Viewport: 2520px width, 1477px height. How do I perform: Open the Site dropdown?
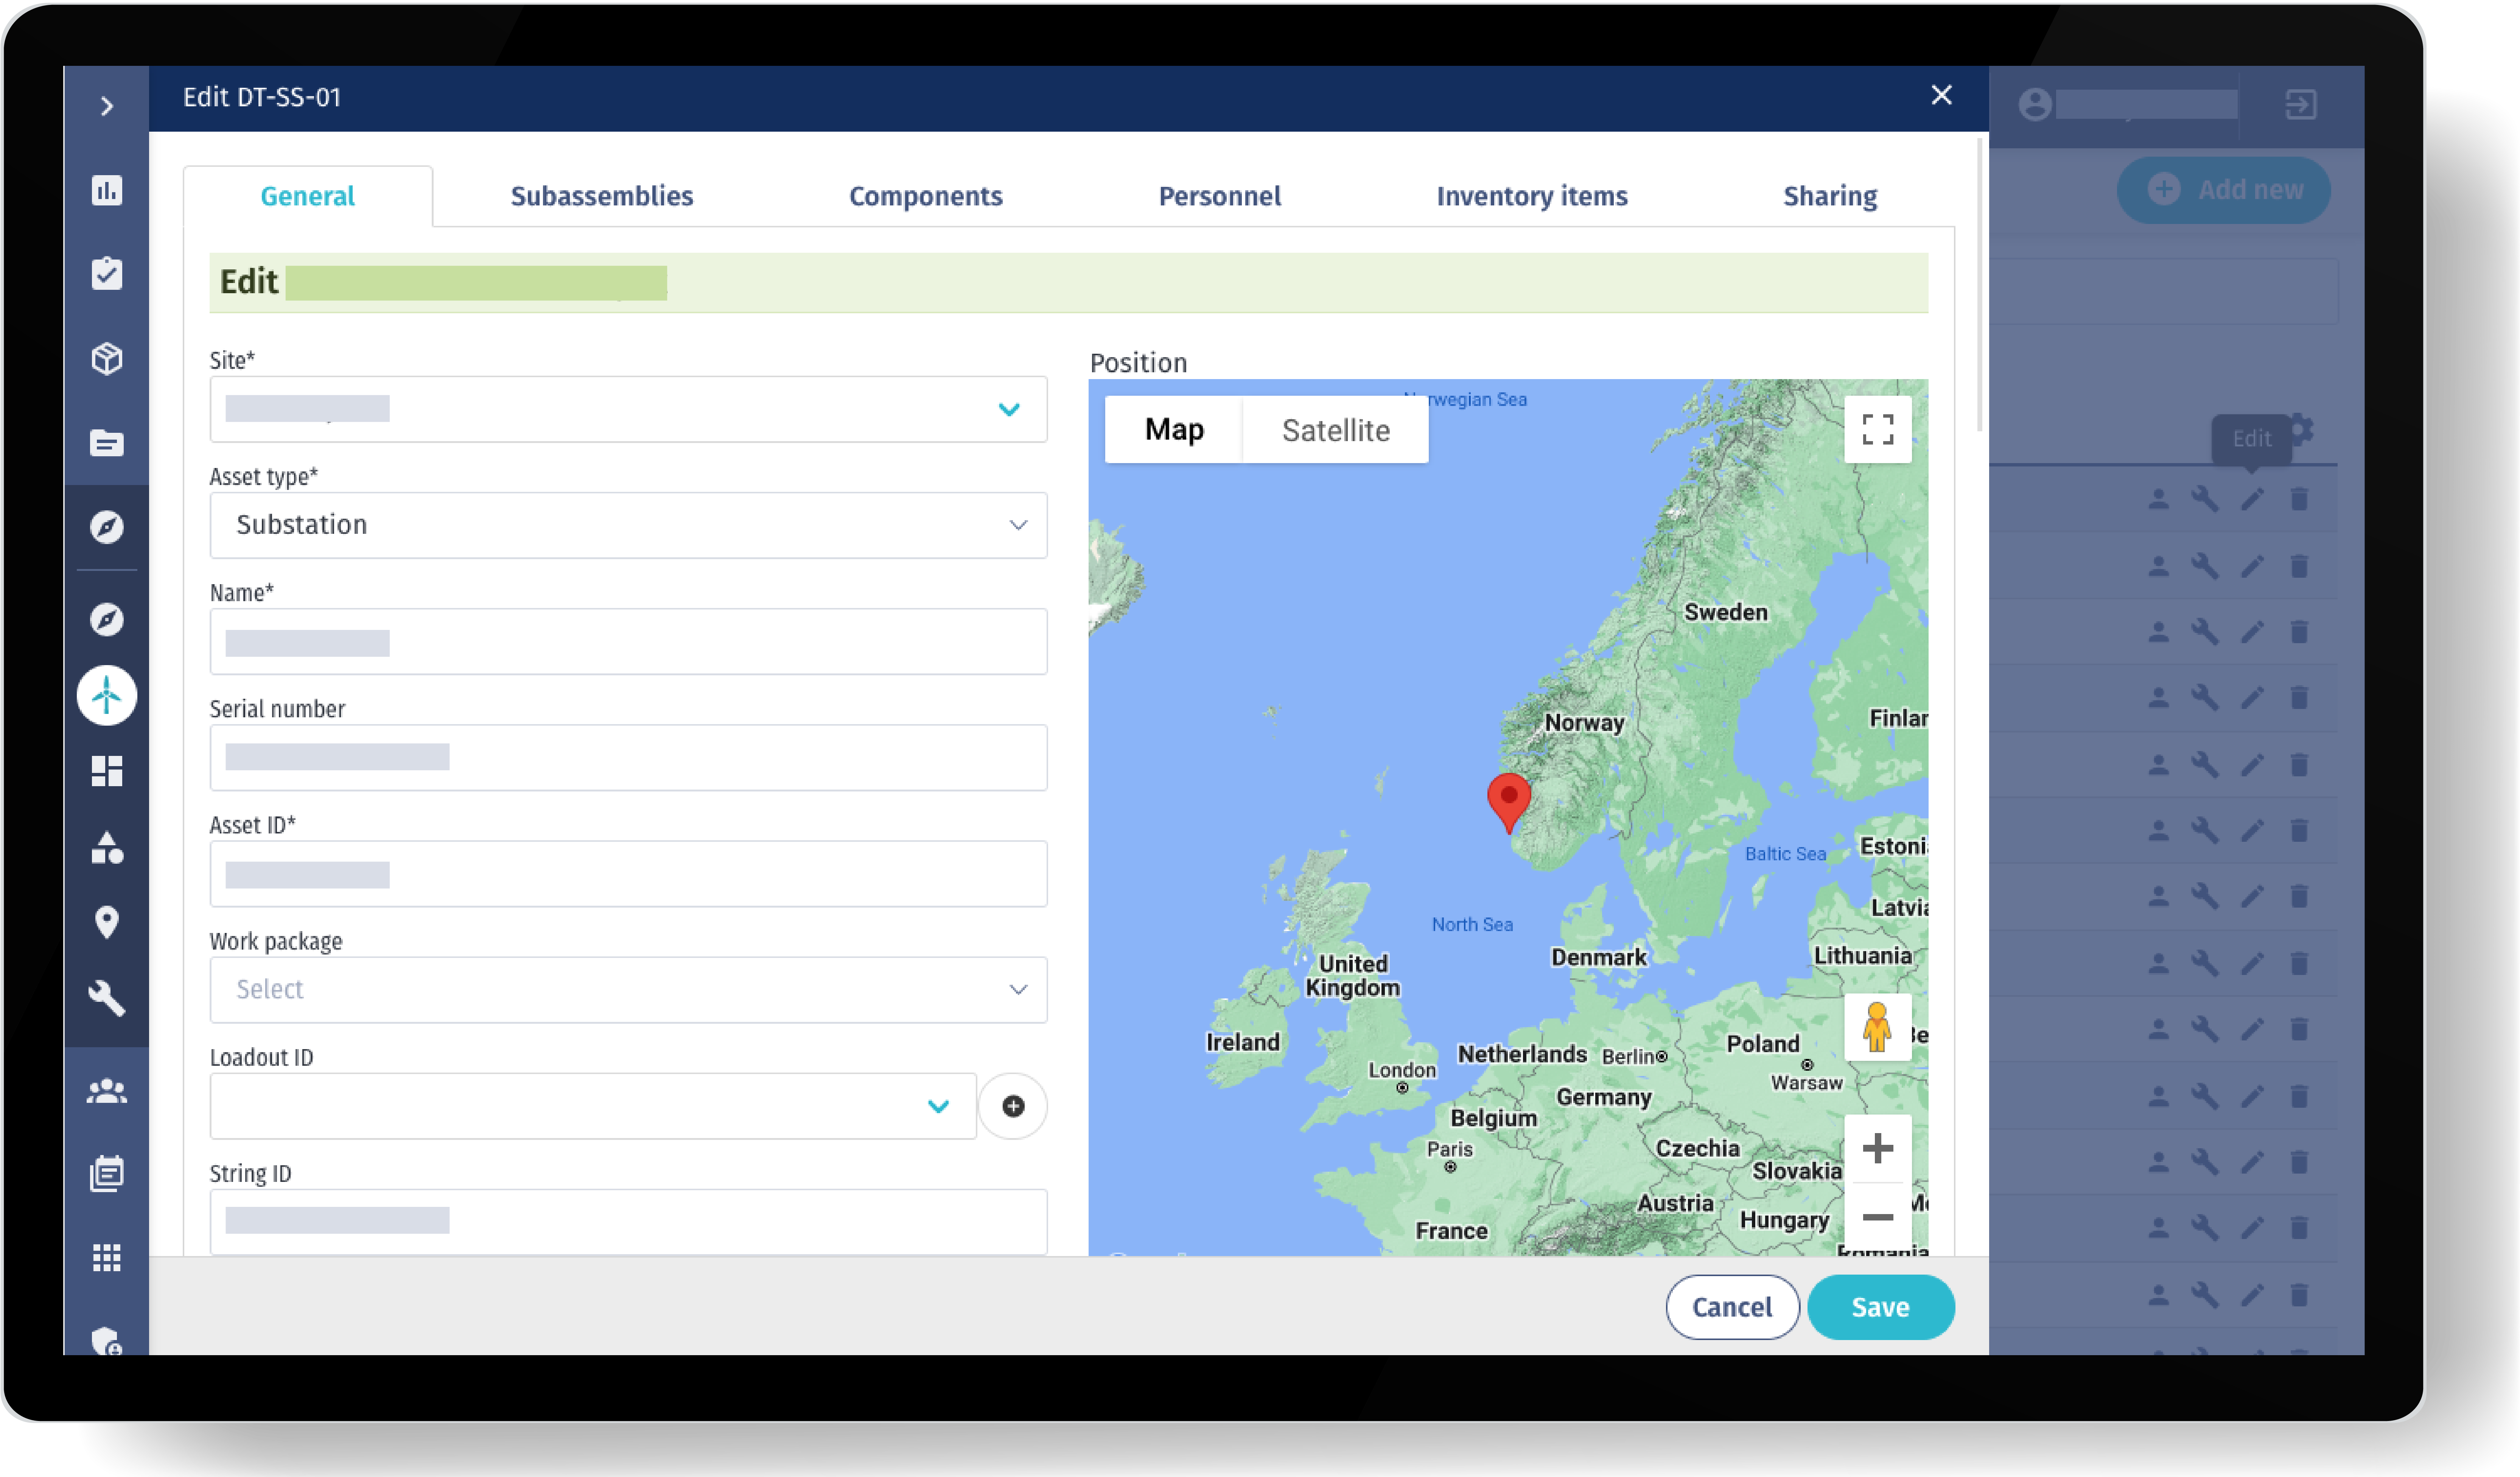(x=628, y=409)
